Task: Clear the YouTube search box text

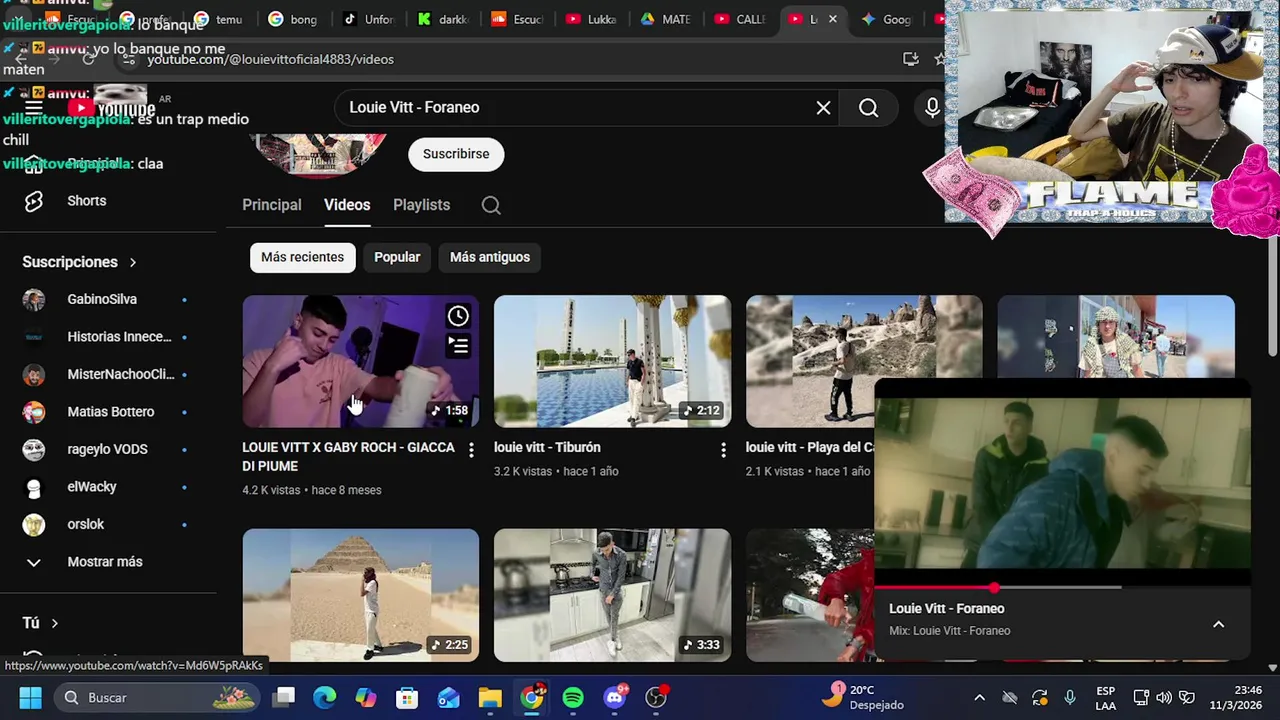Action: tap(823, 107)
